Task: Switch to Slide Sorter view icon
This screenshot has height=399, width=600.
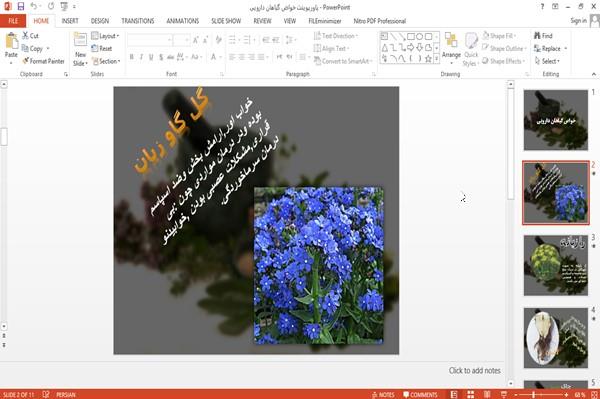Action: (470, 394)
